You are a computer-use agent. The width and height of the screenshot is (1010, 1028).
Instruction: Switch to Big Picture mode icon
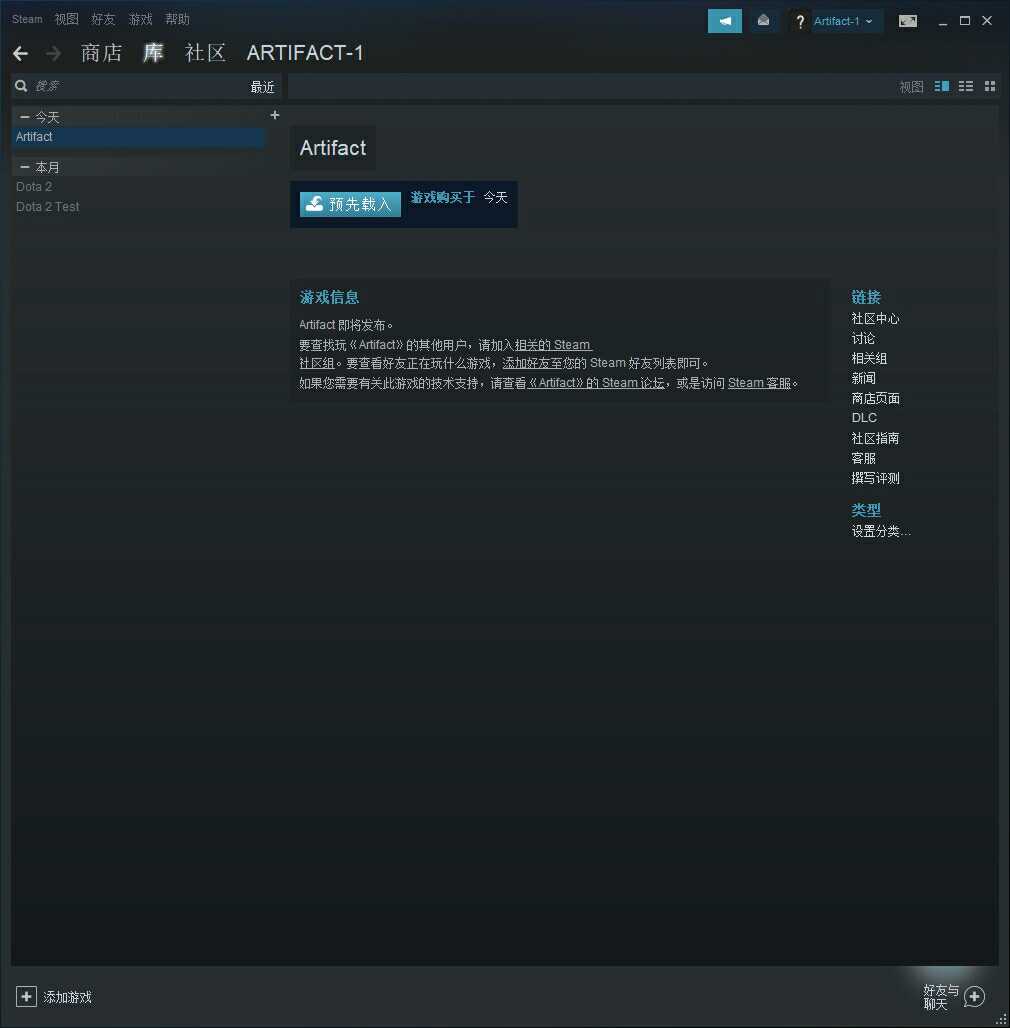(x=908, y=21)
